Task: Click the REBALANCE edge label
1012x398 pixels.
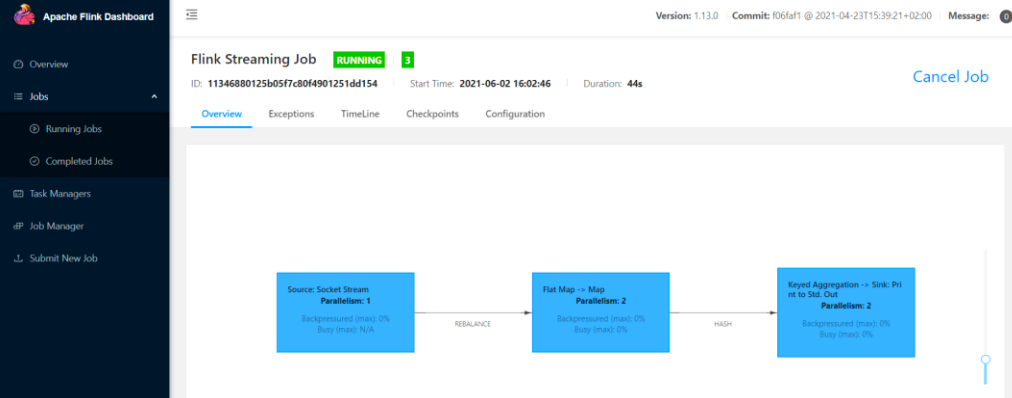Action: (x=473, y=324)
